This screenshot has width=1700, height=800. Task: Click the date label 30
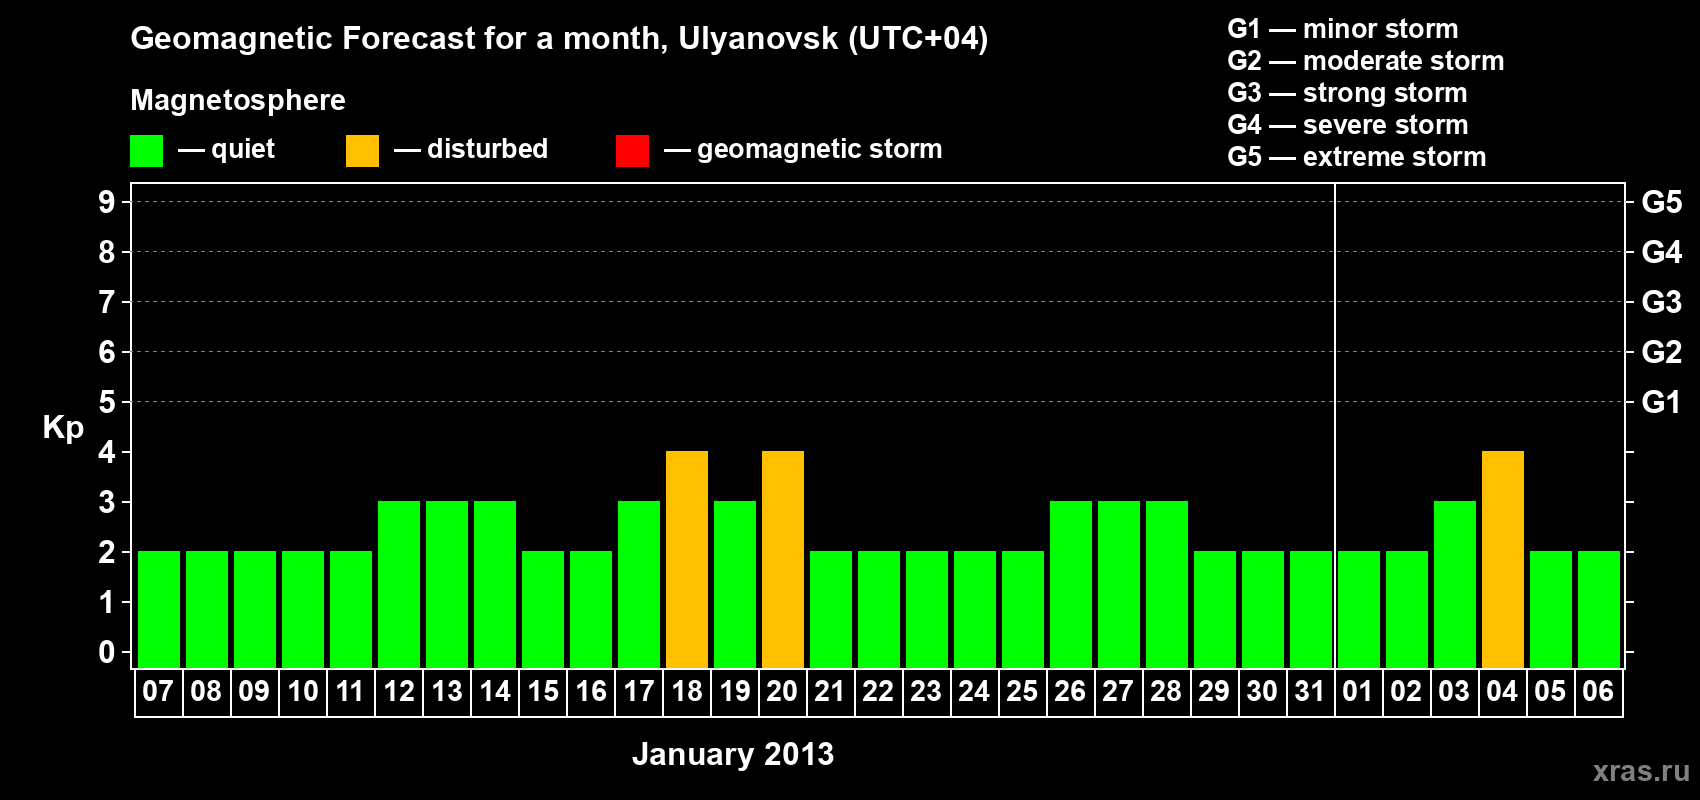[x=1262, y=691]
